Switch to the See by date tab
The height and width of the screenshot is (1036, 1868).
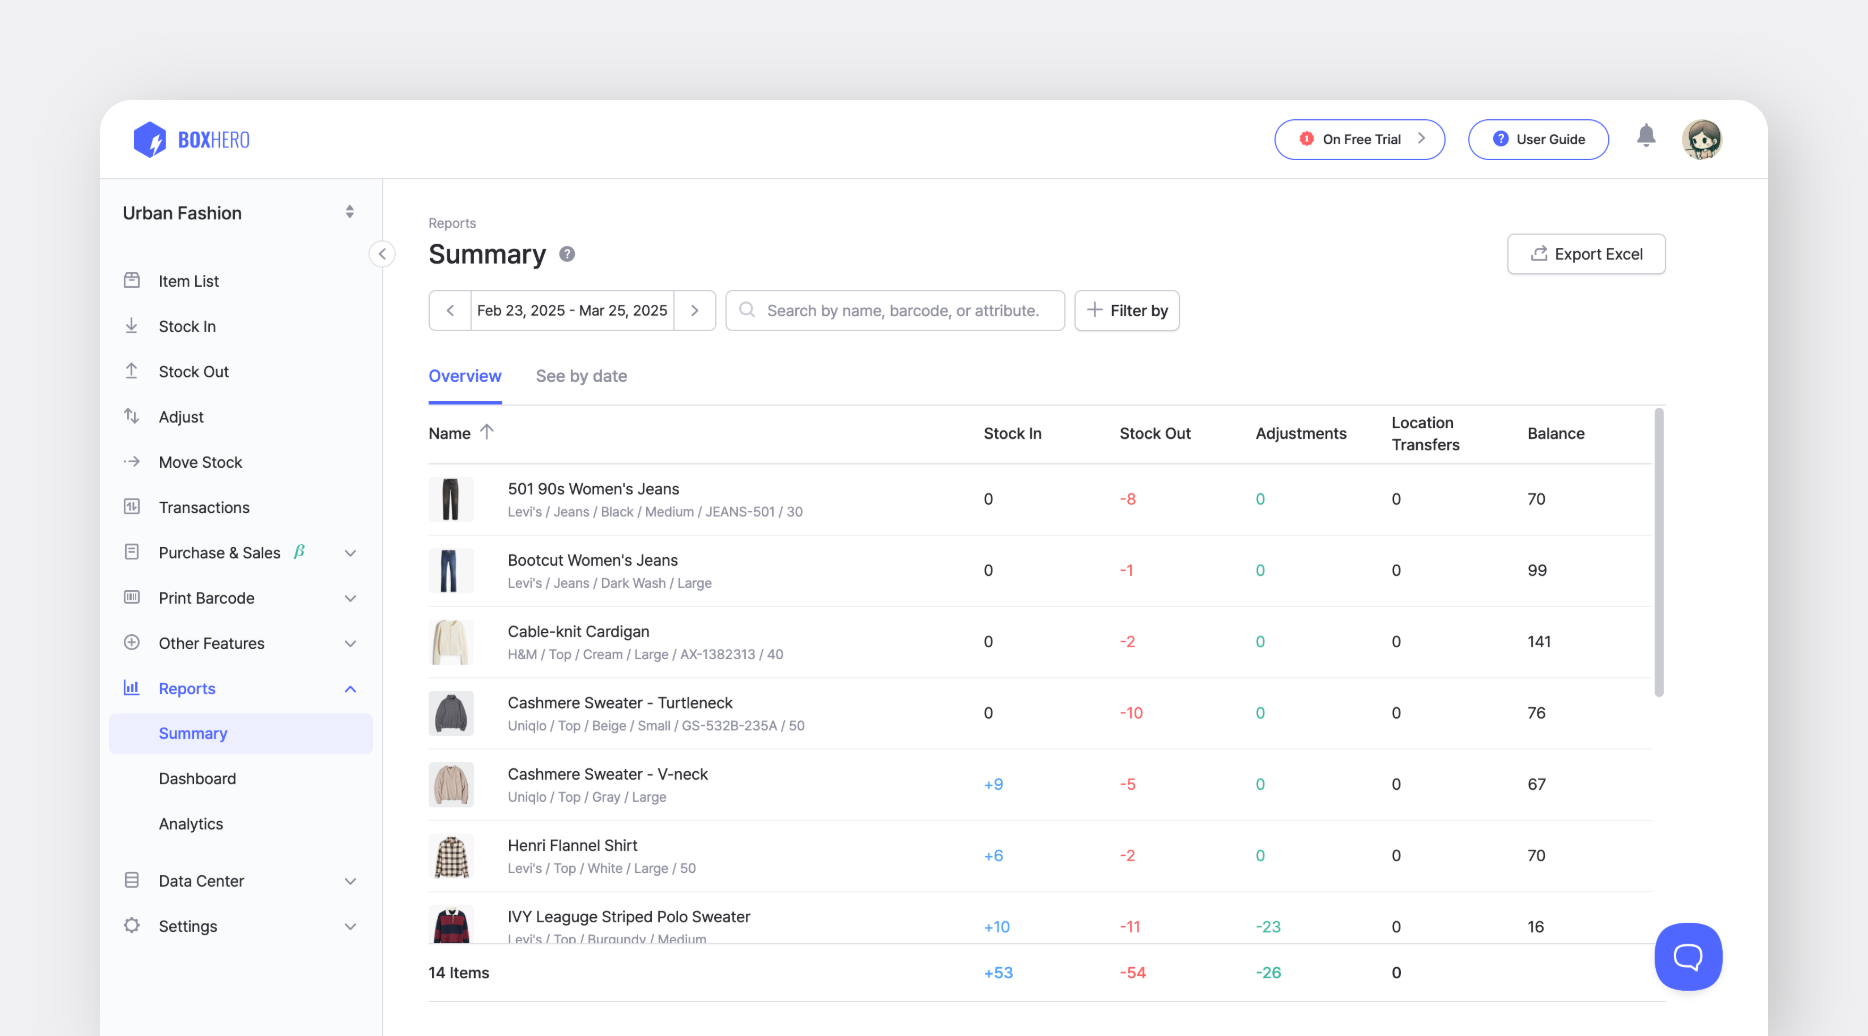coord(581,376)
